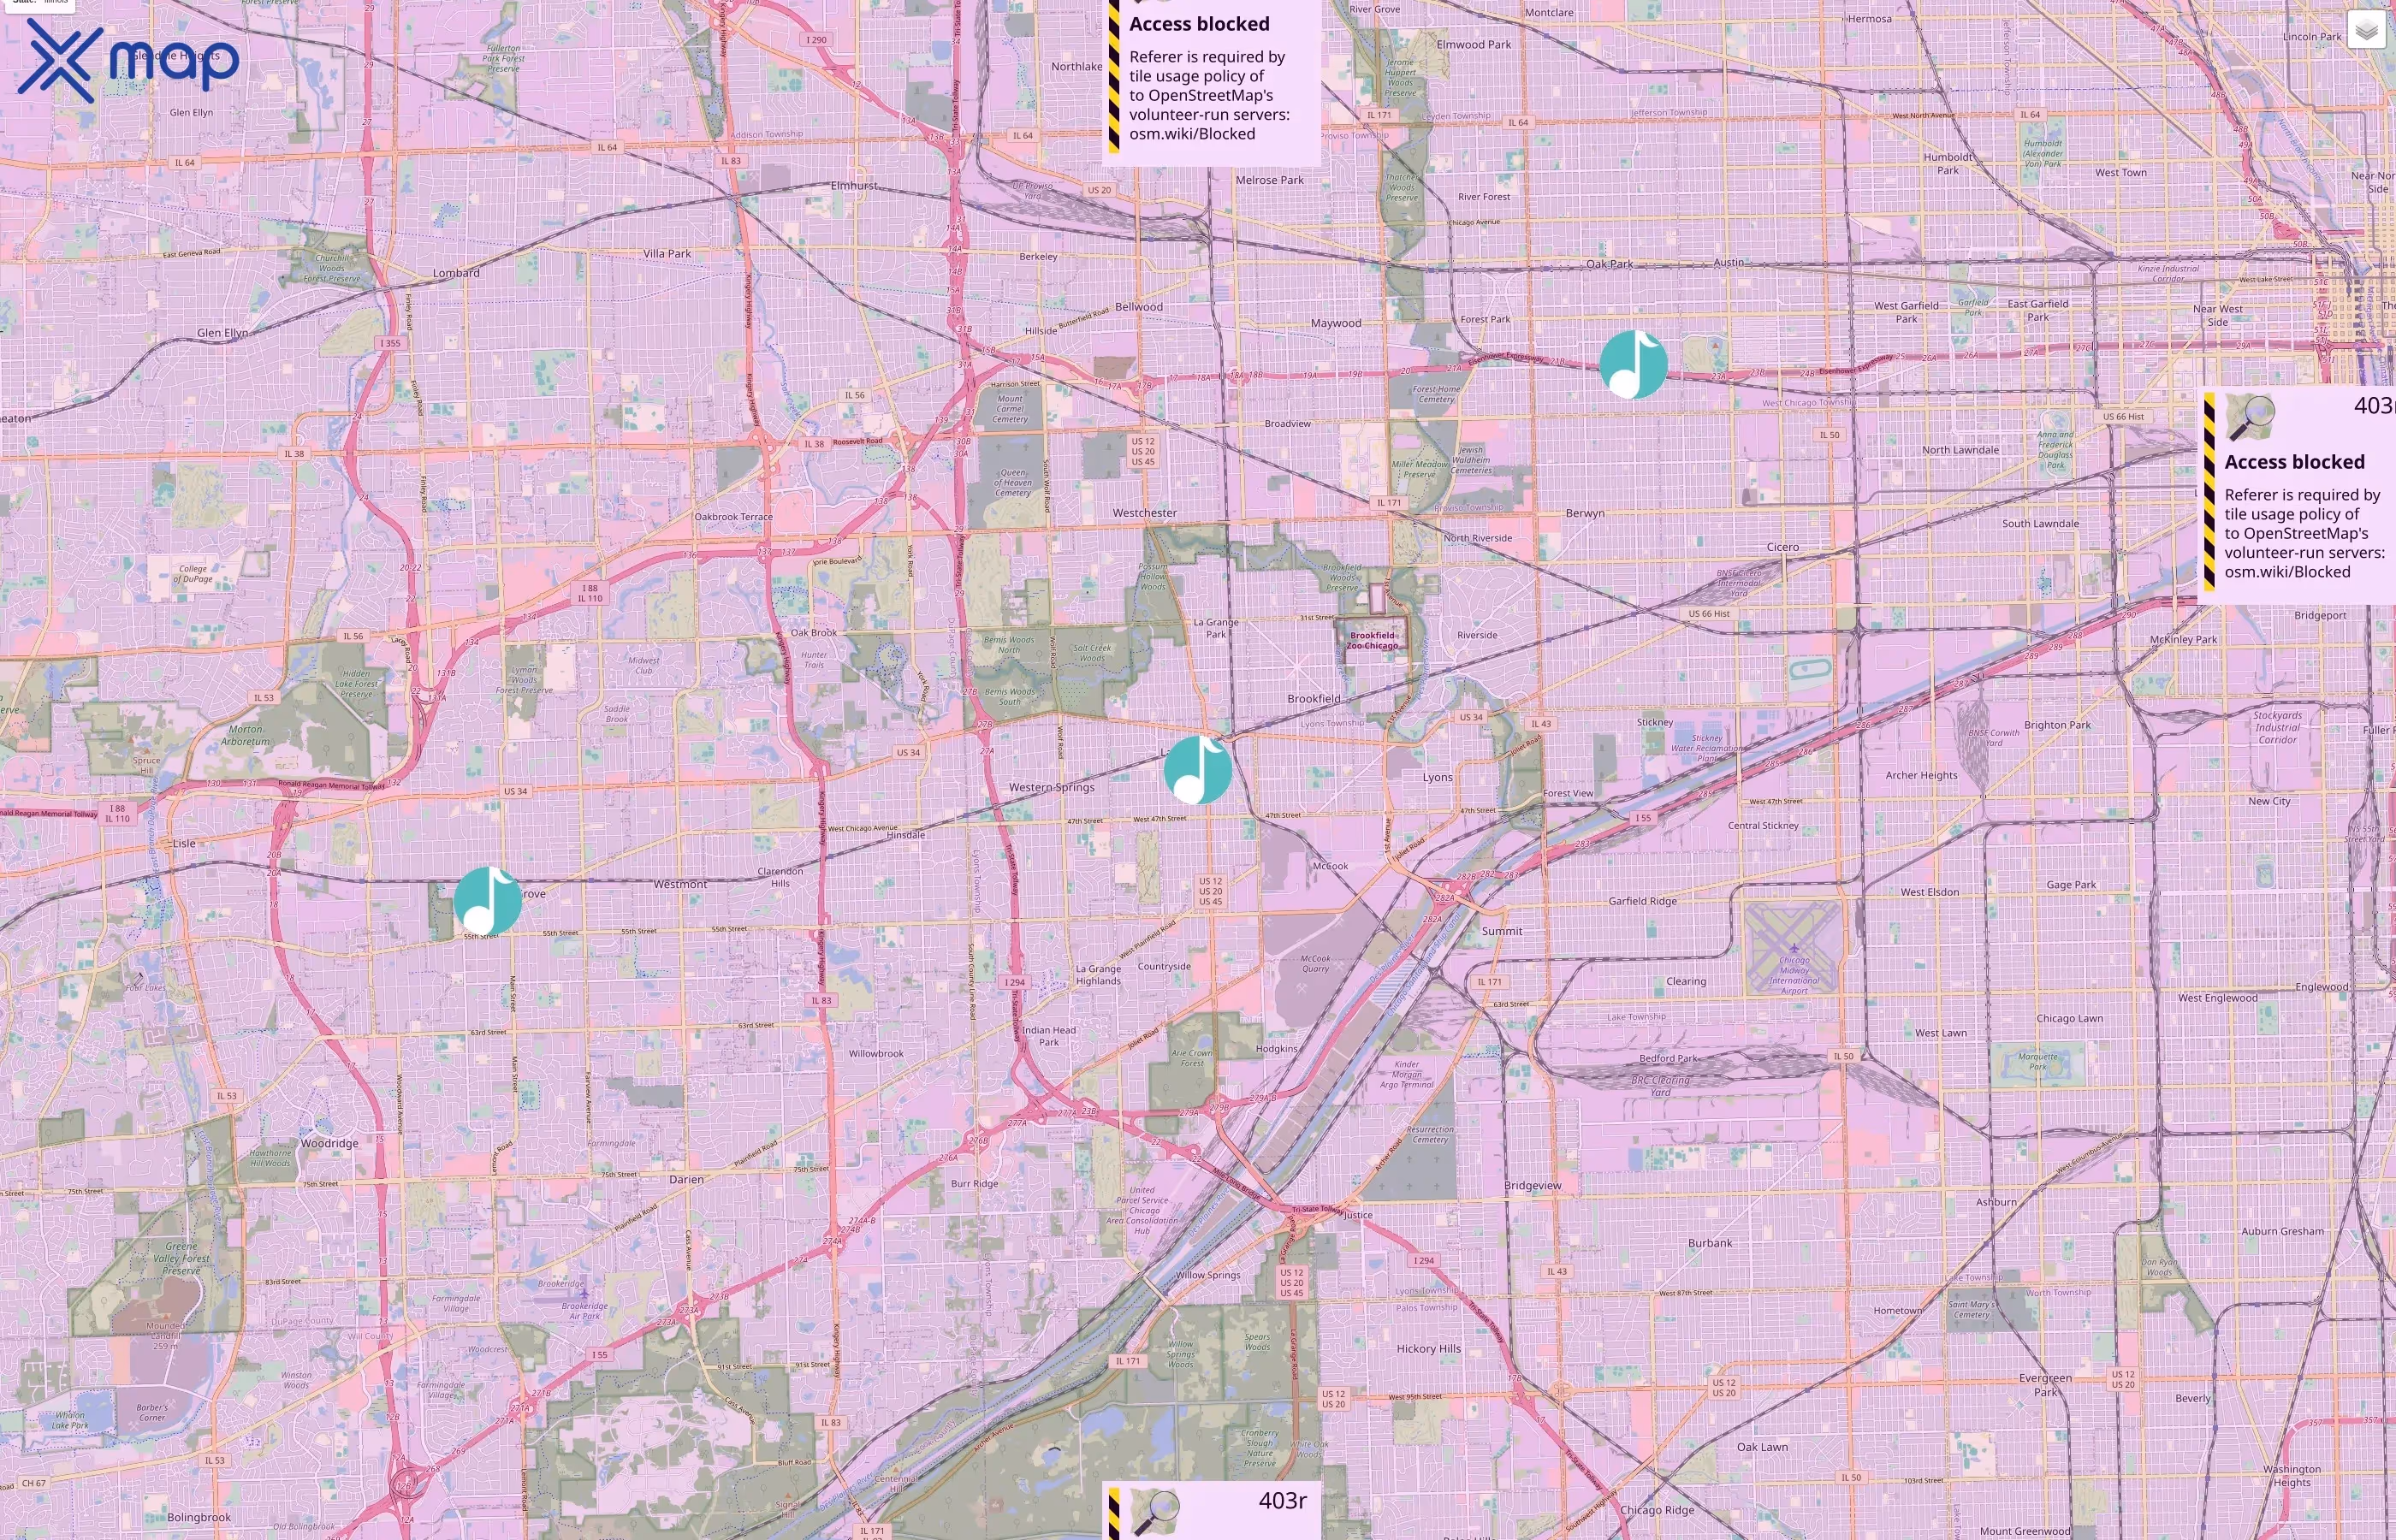Click the Hermosa label

click(1869, 19)
